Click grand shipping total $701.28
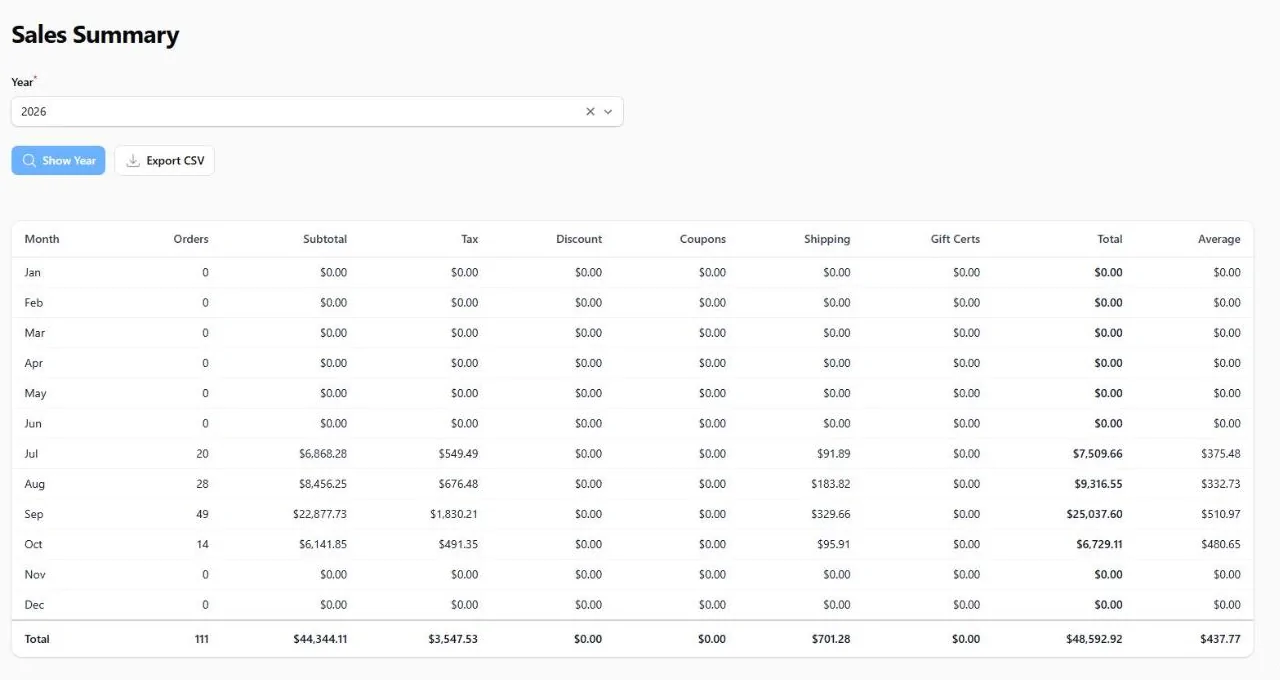 (x=831, y=639)
